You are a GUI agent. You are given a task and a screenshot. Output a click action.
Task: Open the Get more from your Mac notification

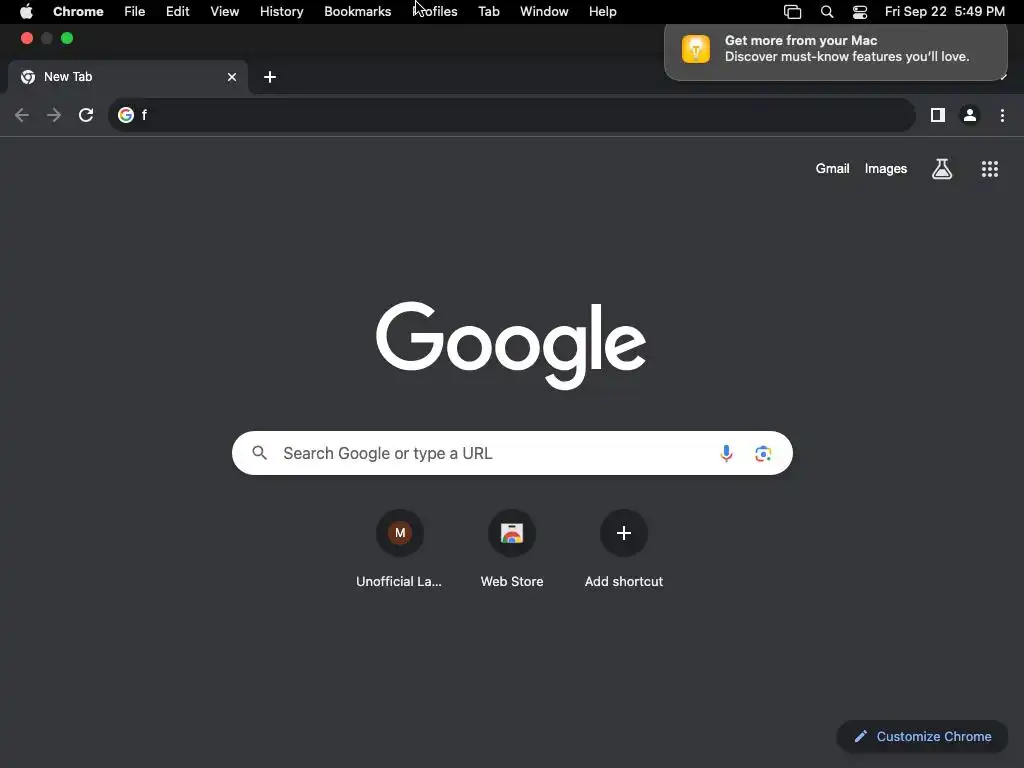point(836,50)
